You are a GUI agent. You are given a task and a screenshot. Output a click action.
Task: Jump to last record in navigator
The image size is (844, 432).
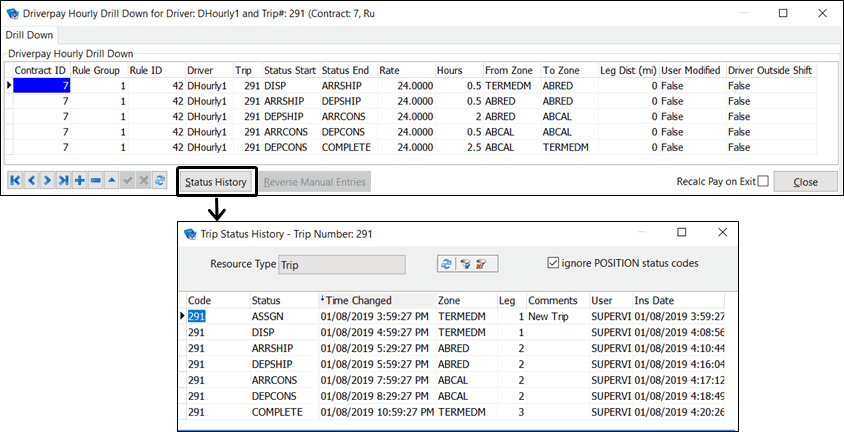tap(64, 181)
